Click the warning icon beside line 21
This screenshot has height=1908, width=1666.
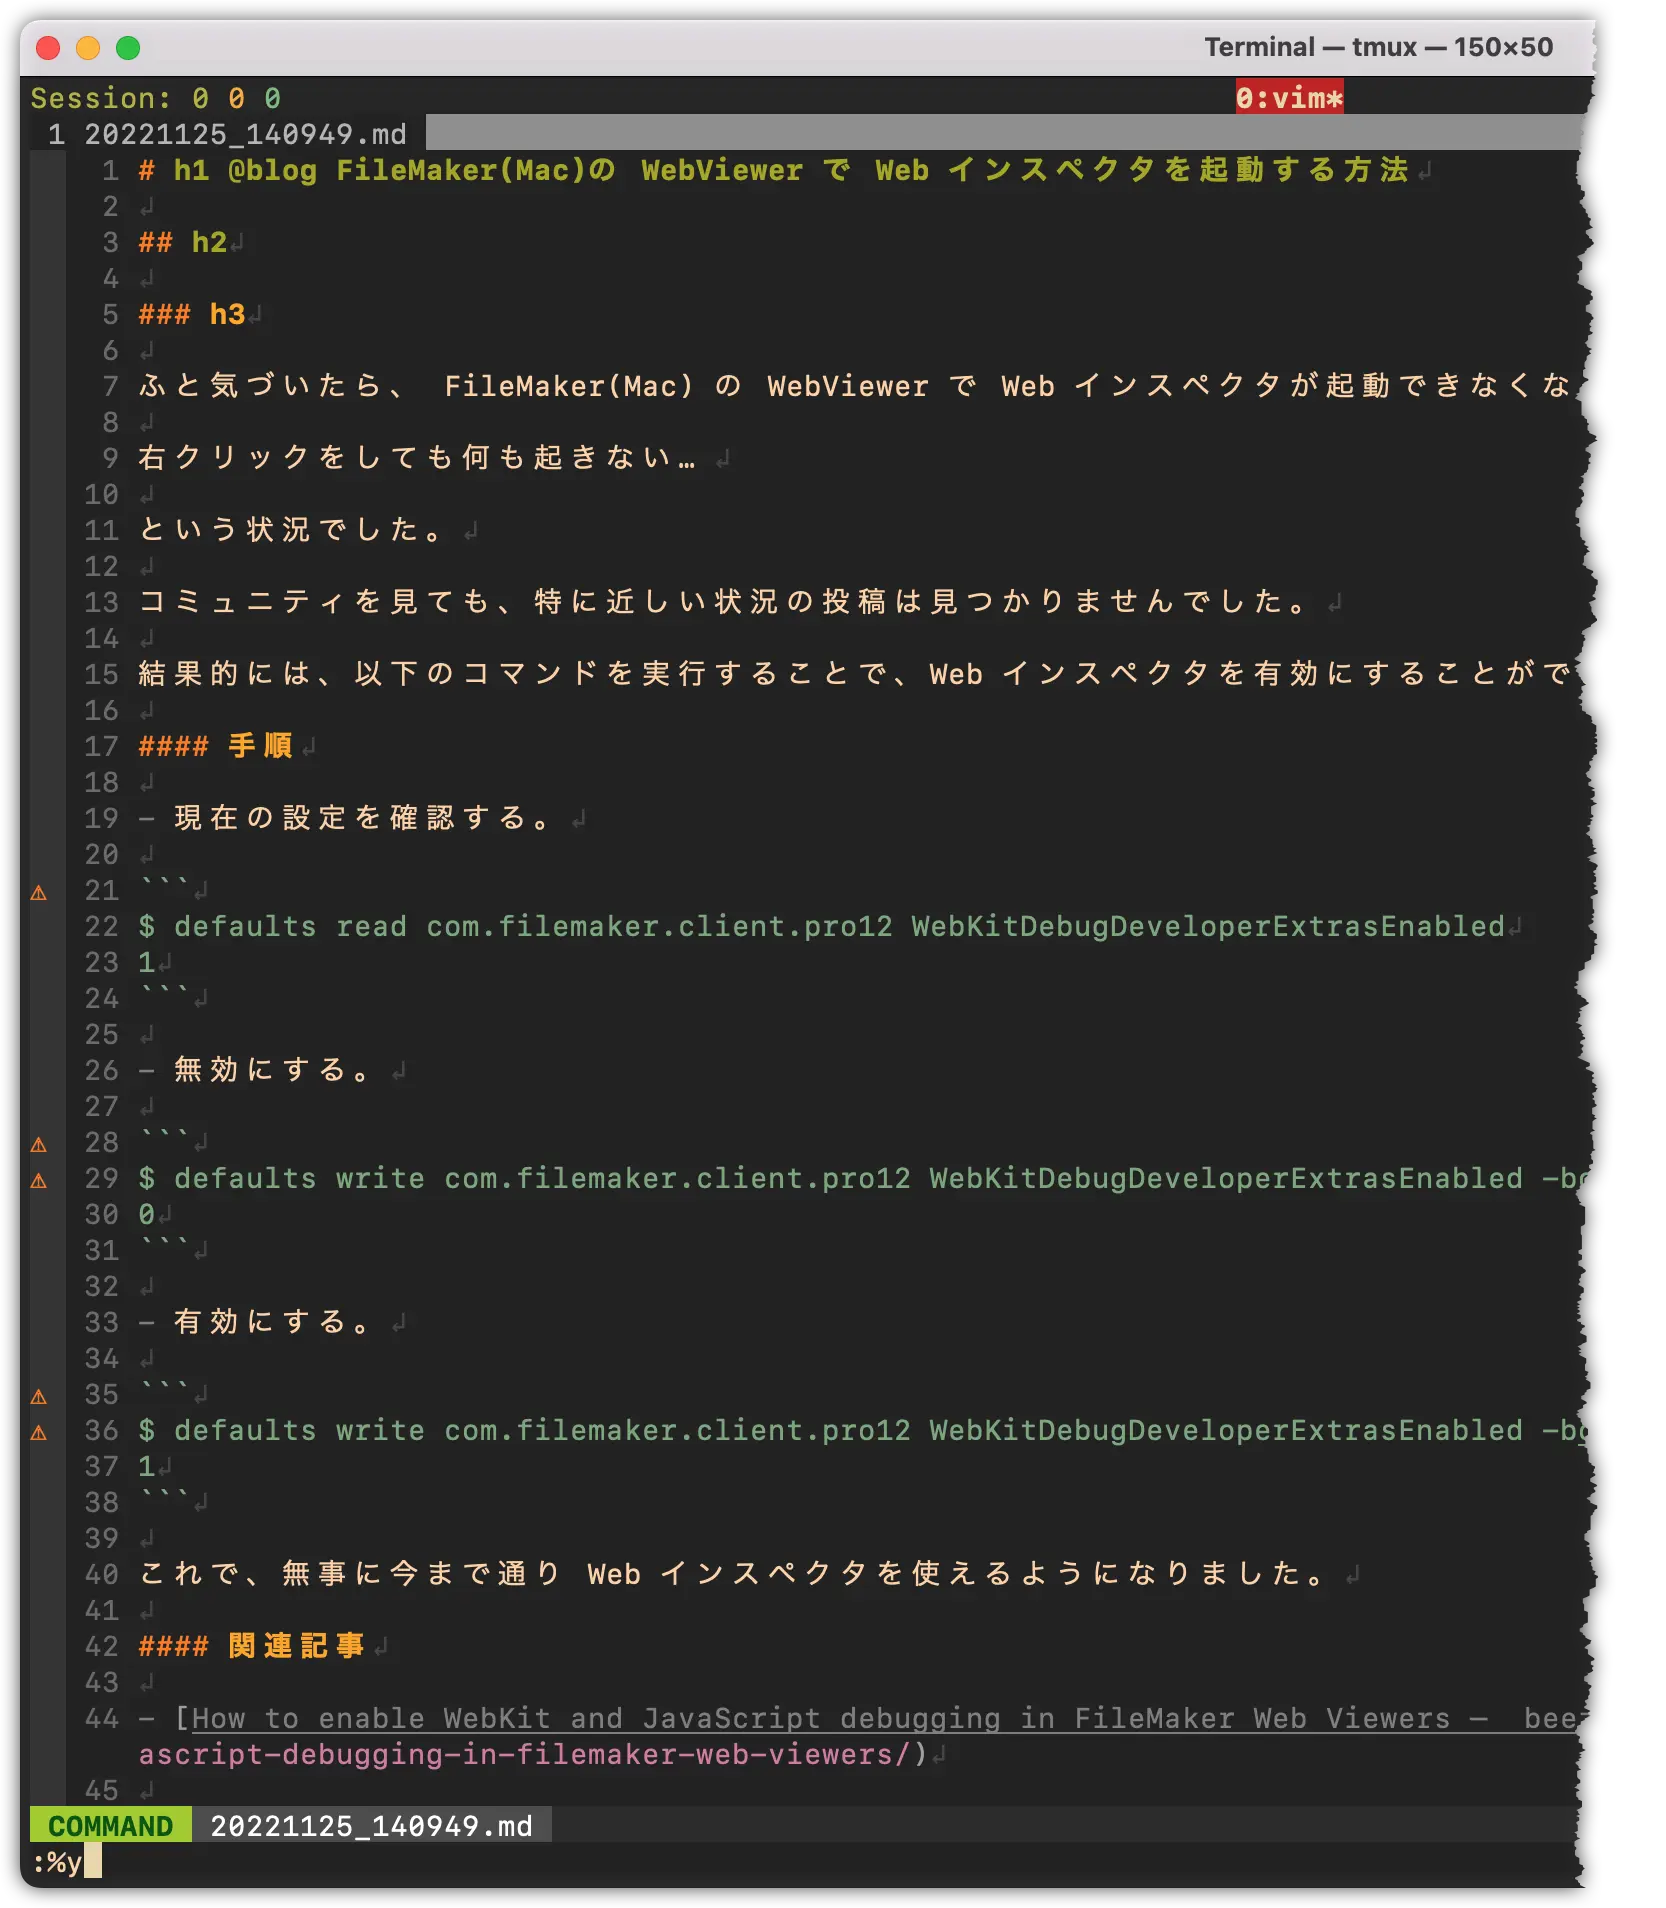[x=40, y=891]
